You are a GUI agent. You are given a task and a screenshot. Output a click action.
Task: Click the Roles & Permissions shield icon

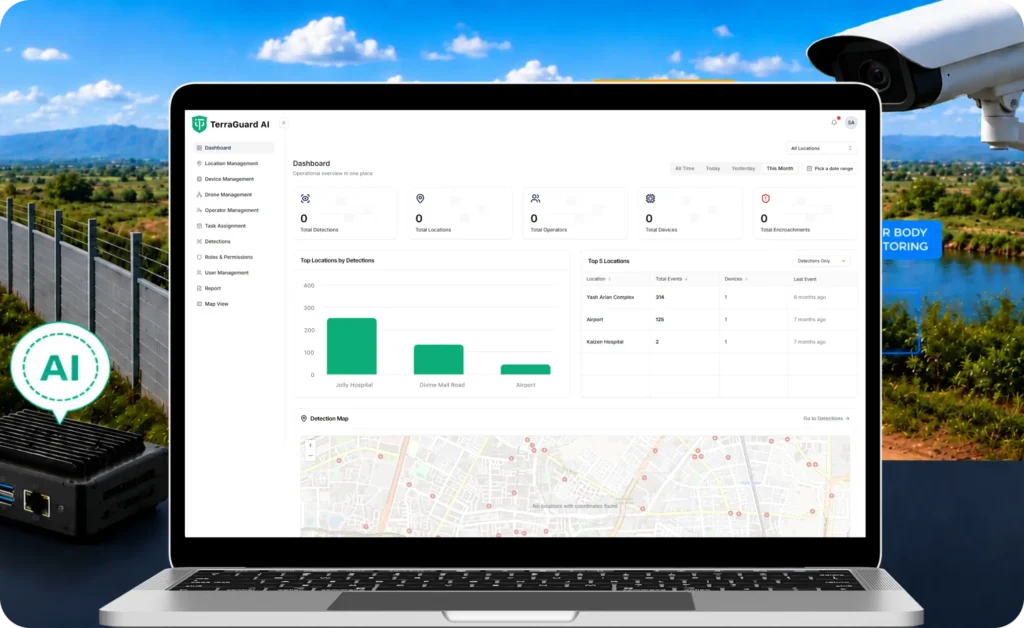point(199,257)
